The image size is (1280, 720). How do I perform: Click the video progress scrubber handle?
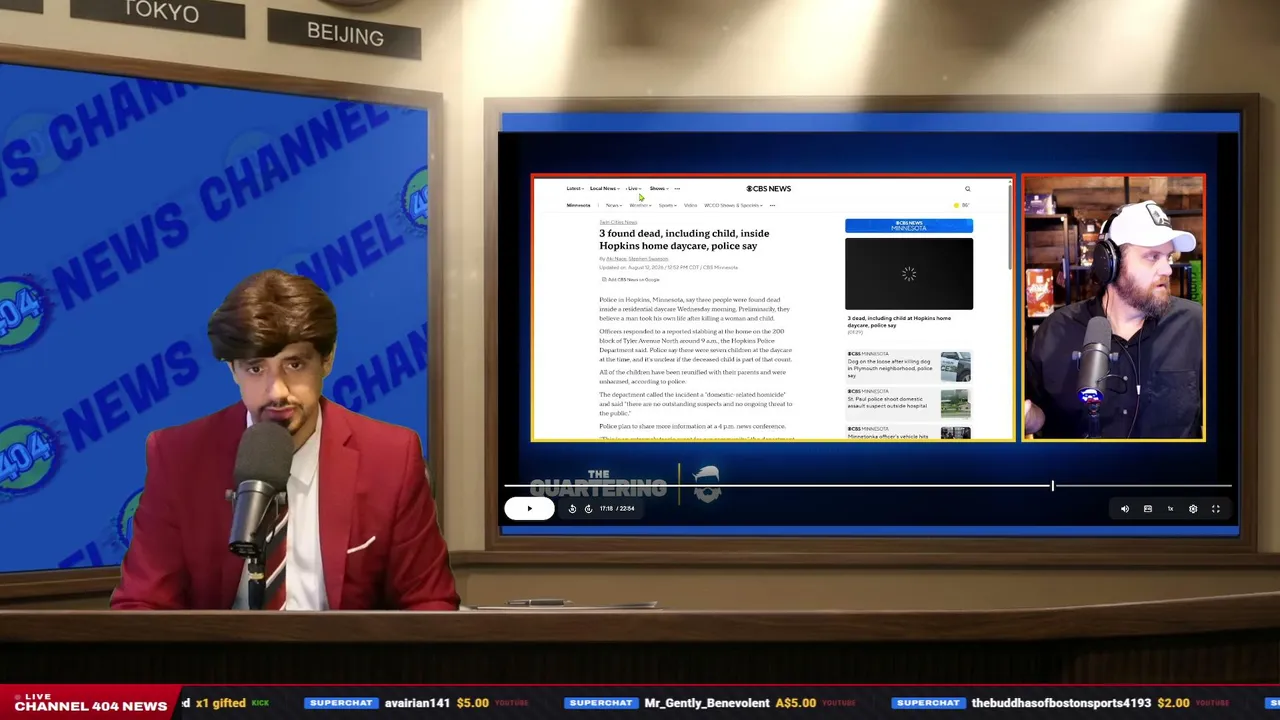pos(1052,486)
